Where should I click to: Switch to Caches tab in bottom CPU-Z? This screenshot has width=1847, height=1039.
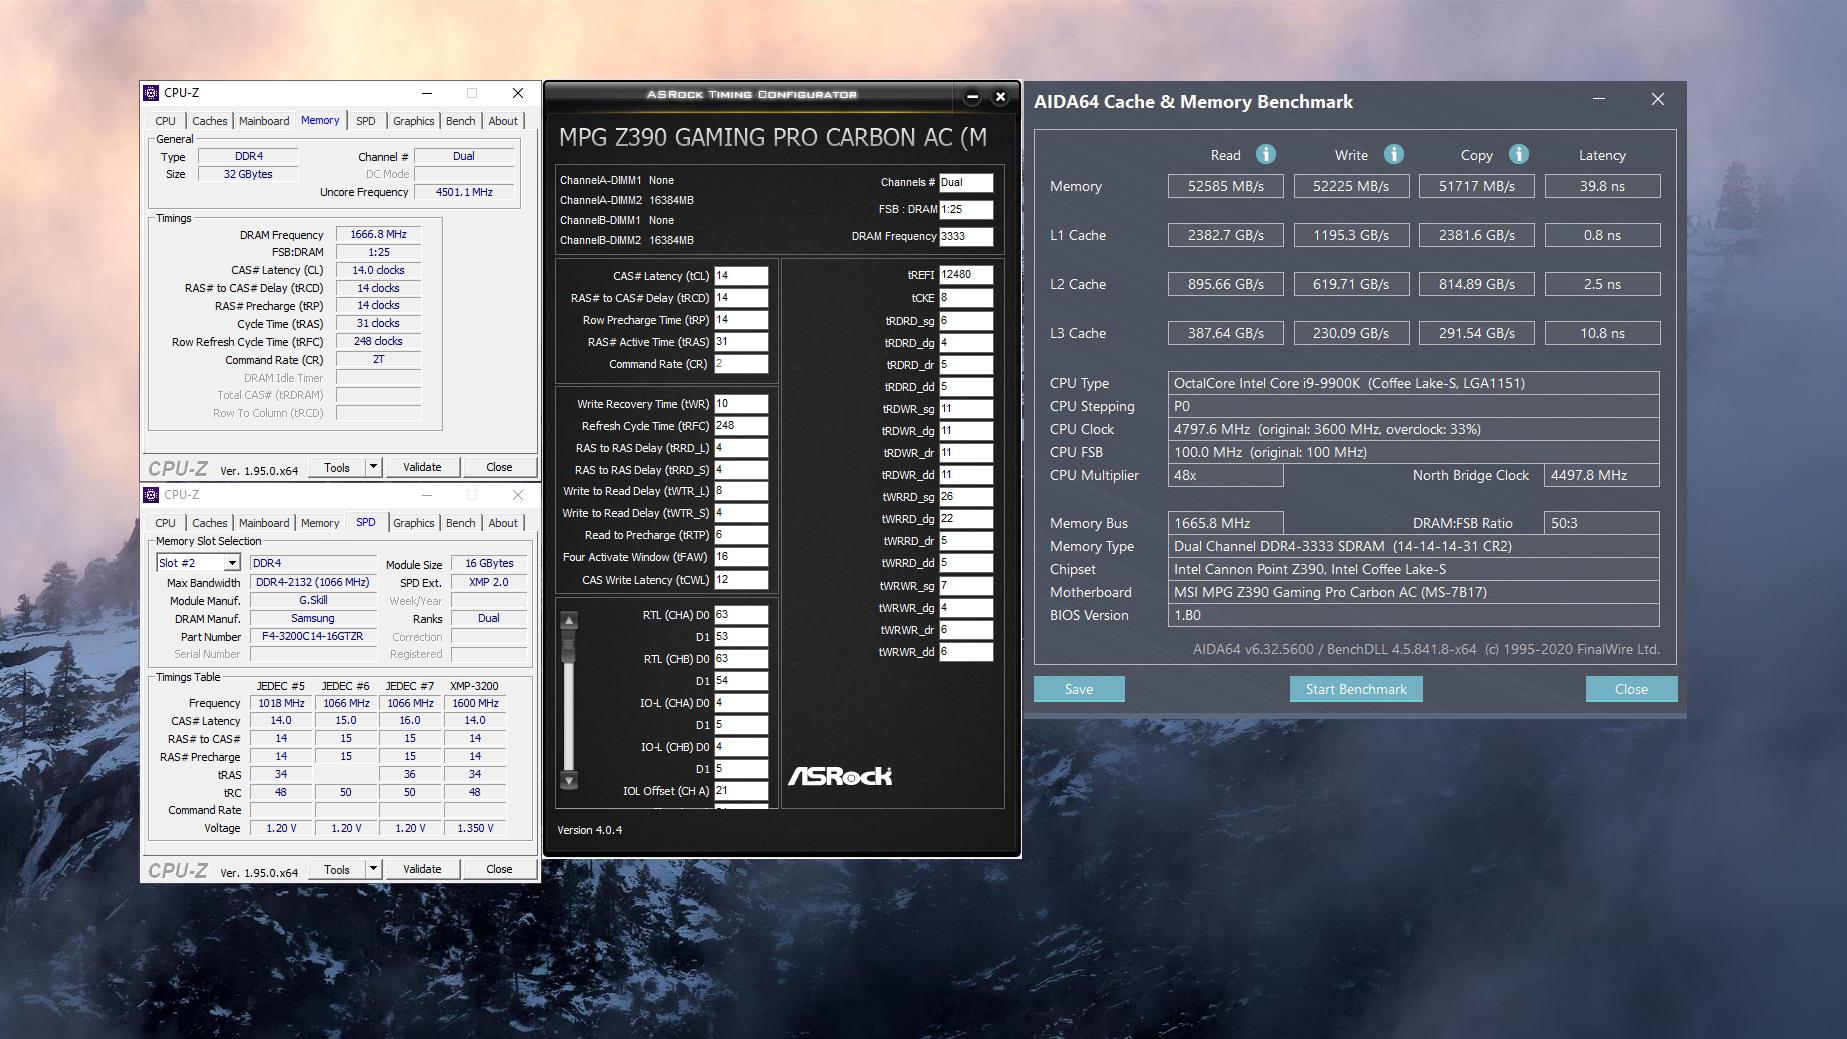(x=209, y=523)
